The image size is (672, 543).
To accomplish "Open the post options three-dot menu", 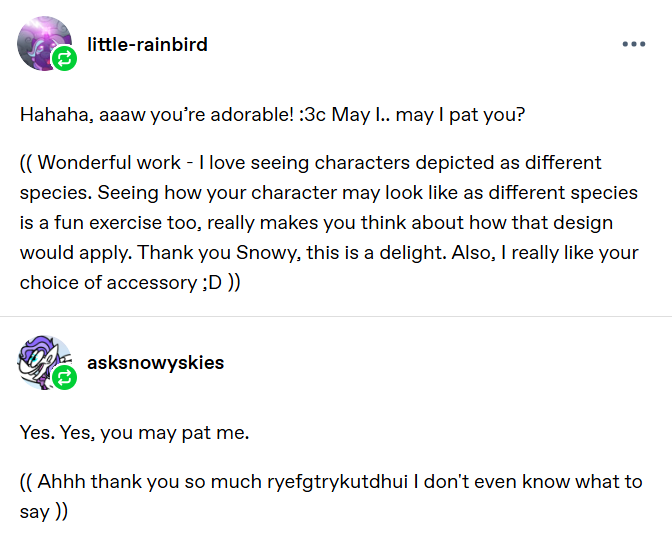I will click(633, 45).
